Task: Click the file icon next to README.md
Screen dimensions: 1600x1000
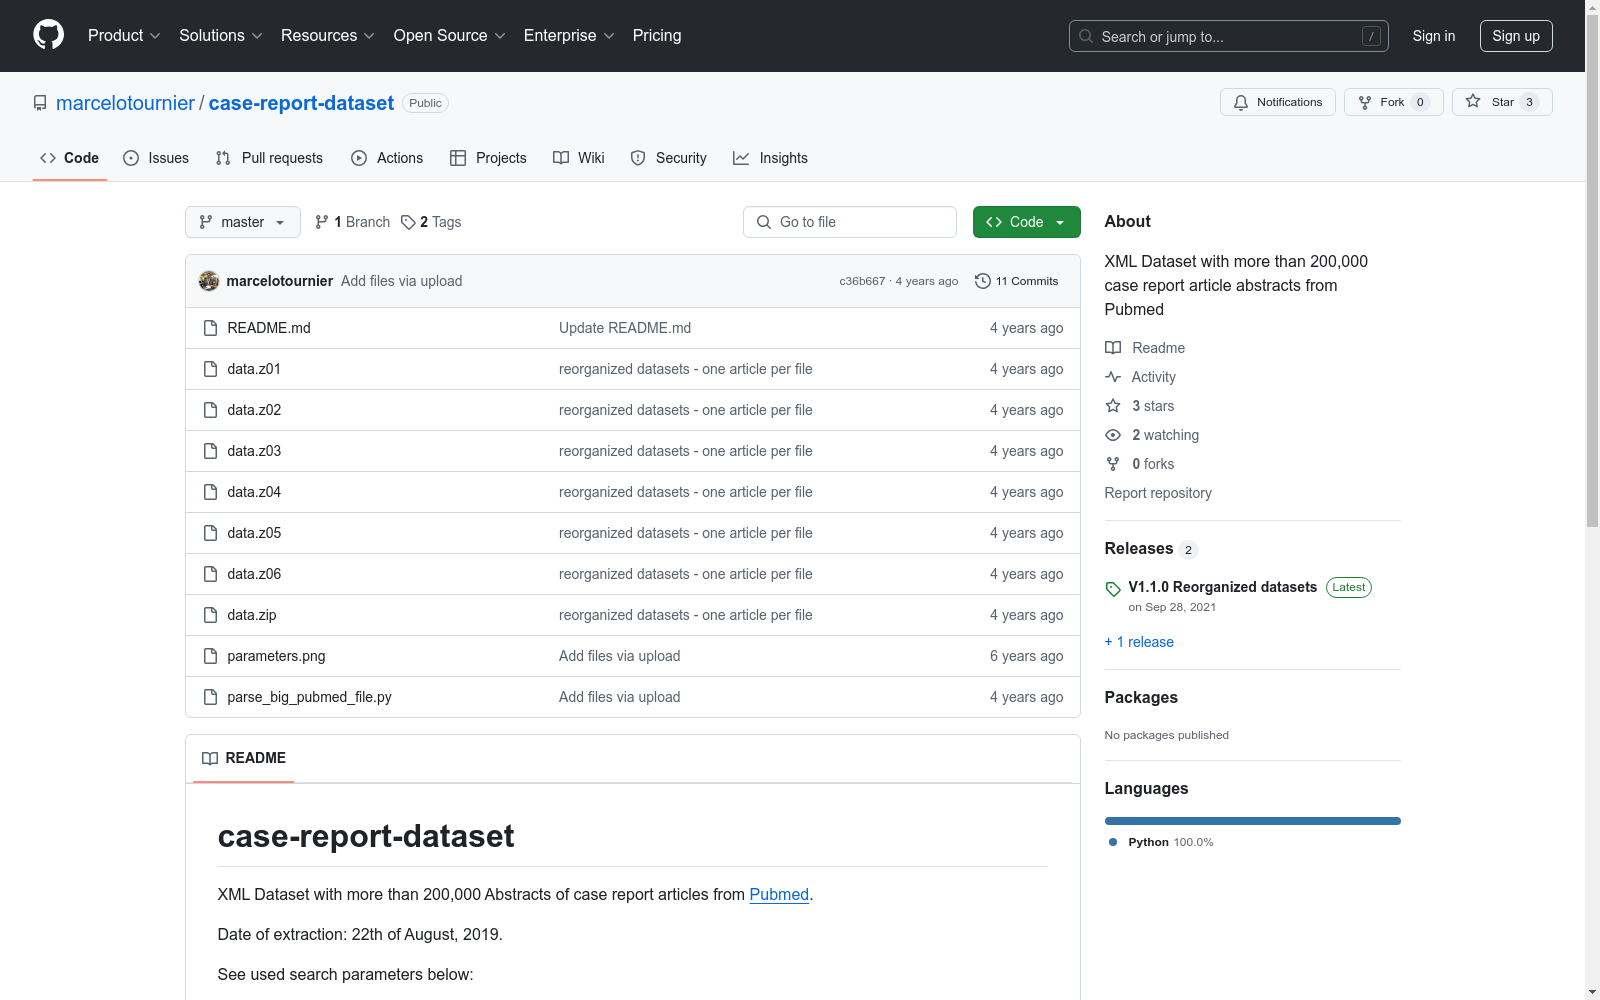Action: pyautogui.click(x=210, y=328)
